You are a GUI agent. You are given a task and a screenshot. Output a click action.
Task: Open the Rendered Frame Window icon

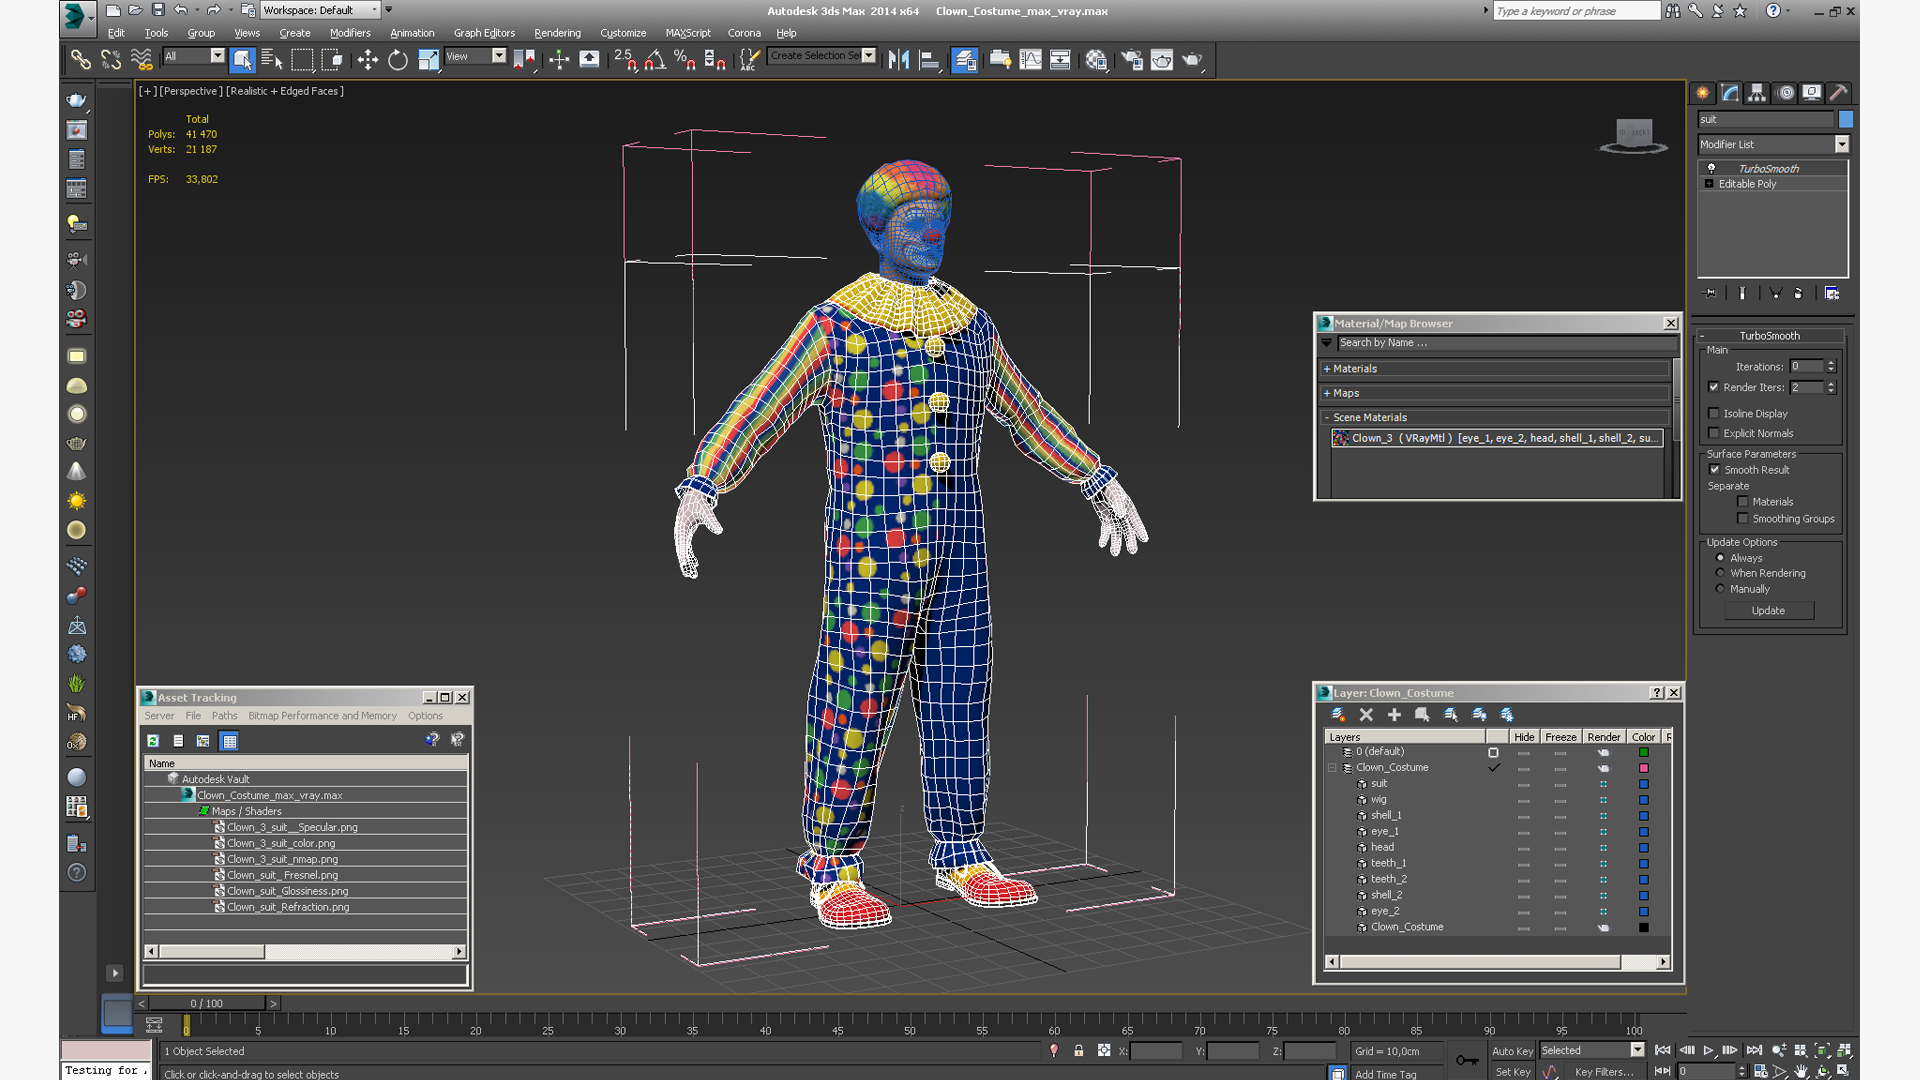tap(1162, 60)
